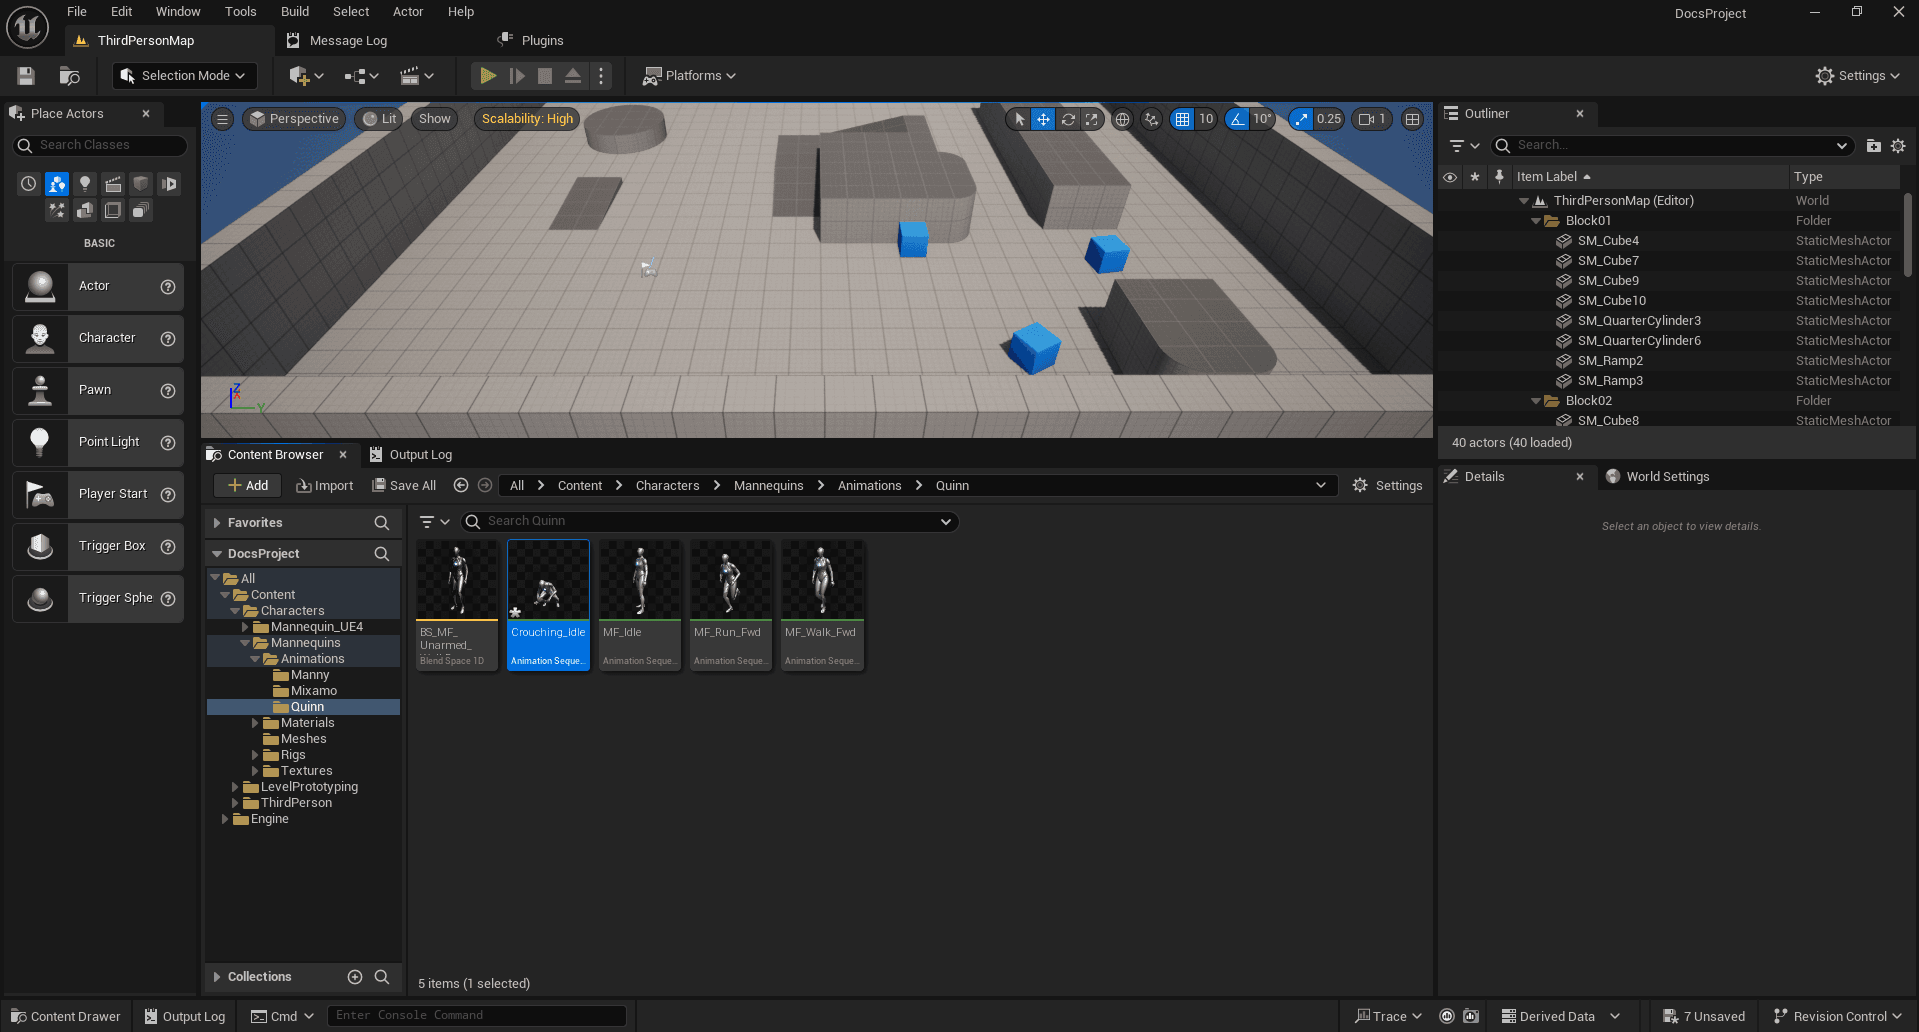Select SM_Ramp2 in the Outliner
The width and height of the screenshot is (1919, 1032).
coord(1610,361)
